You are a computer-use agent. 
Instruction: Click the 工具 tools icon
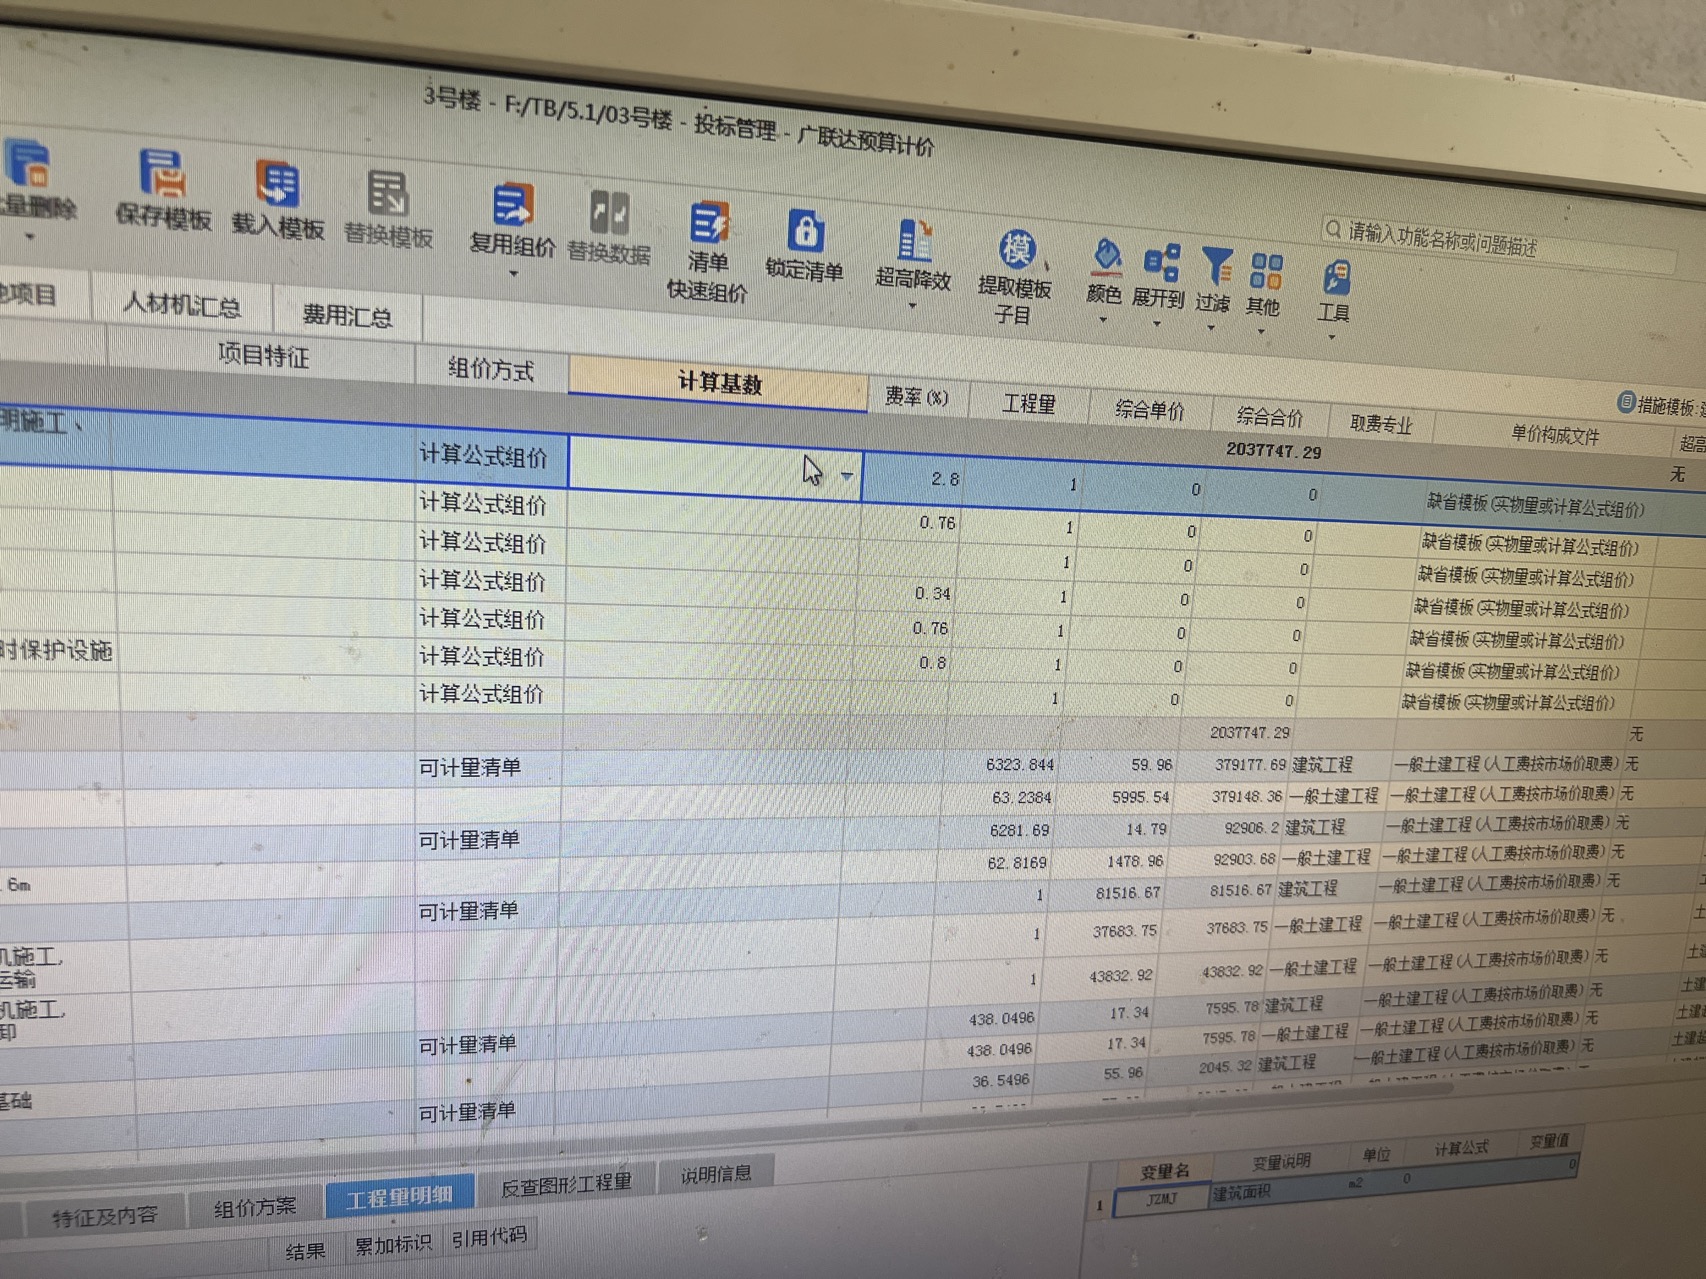click(x=1336, y=277)
